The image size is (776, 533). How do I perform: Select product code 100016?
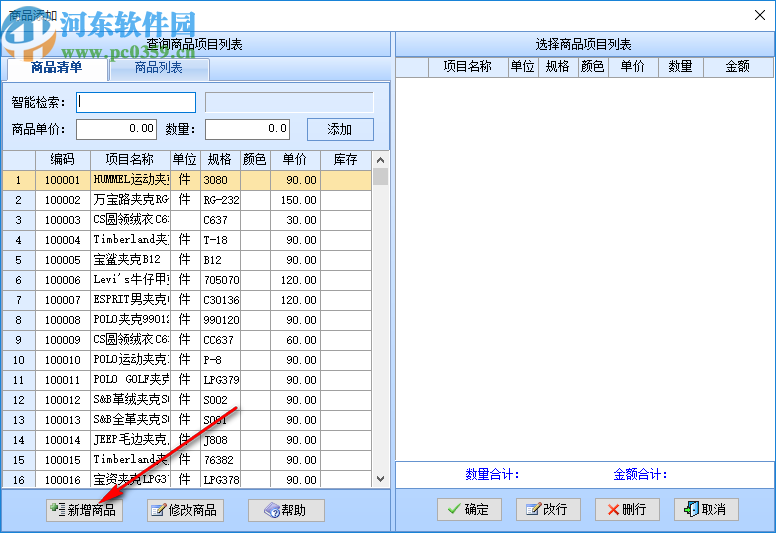coord(63,480)
